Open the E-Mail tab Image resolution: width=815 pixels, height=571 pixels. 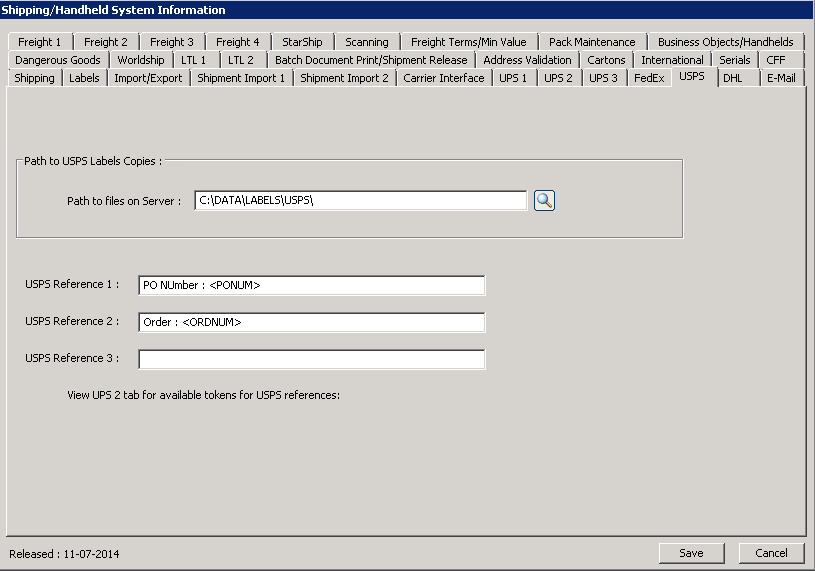coord(781,78)
